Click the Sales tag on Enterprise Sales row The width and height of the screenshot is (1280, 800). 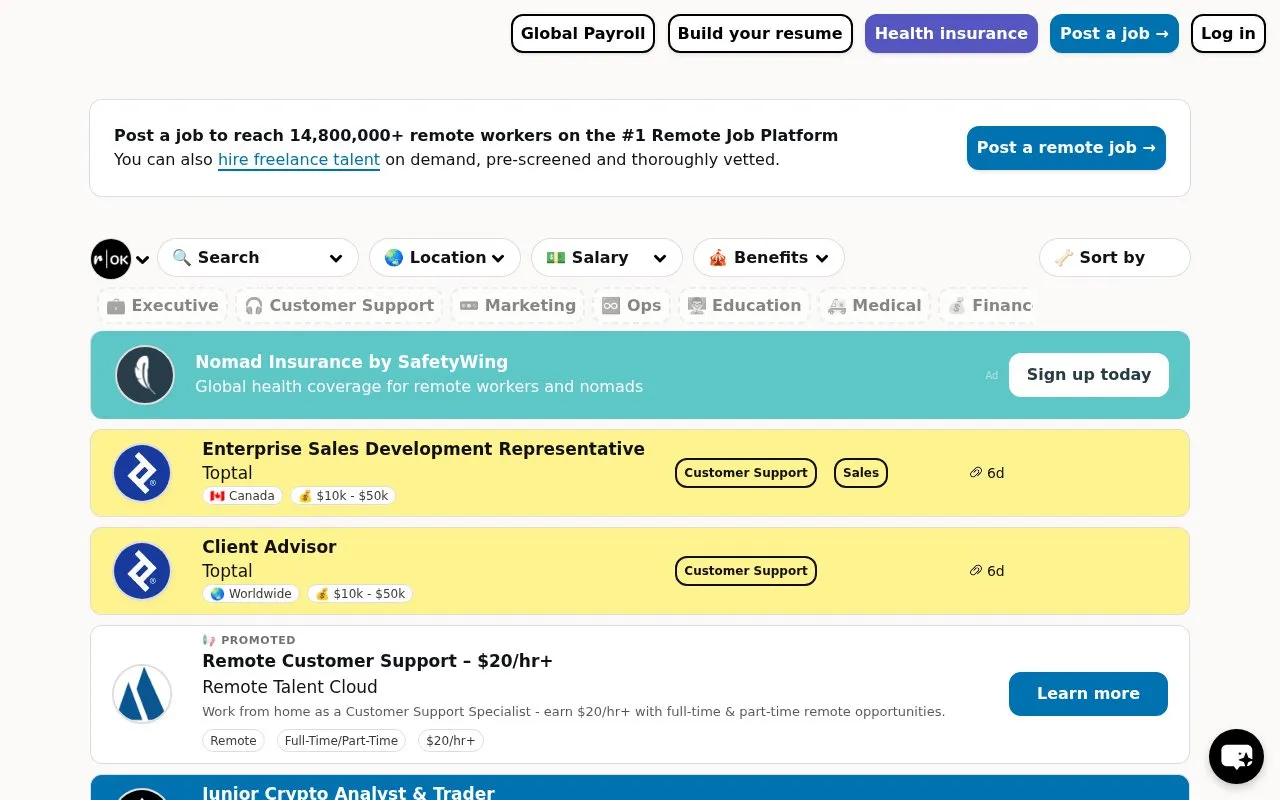coord(861,473)
